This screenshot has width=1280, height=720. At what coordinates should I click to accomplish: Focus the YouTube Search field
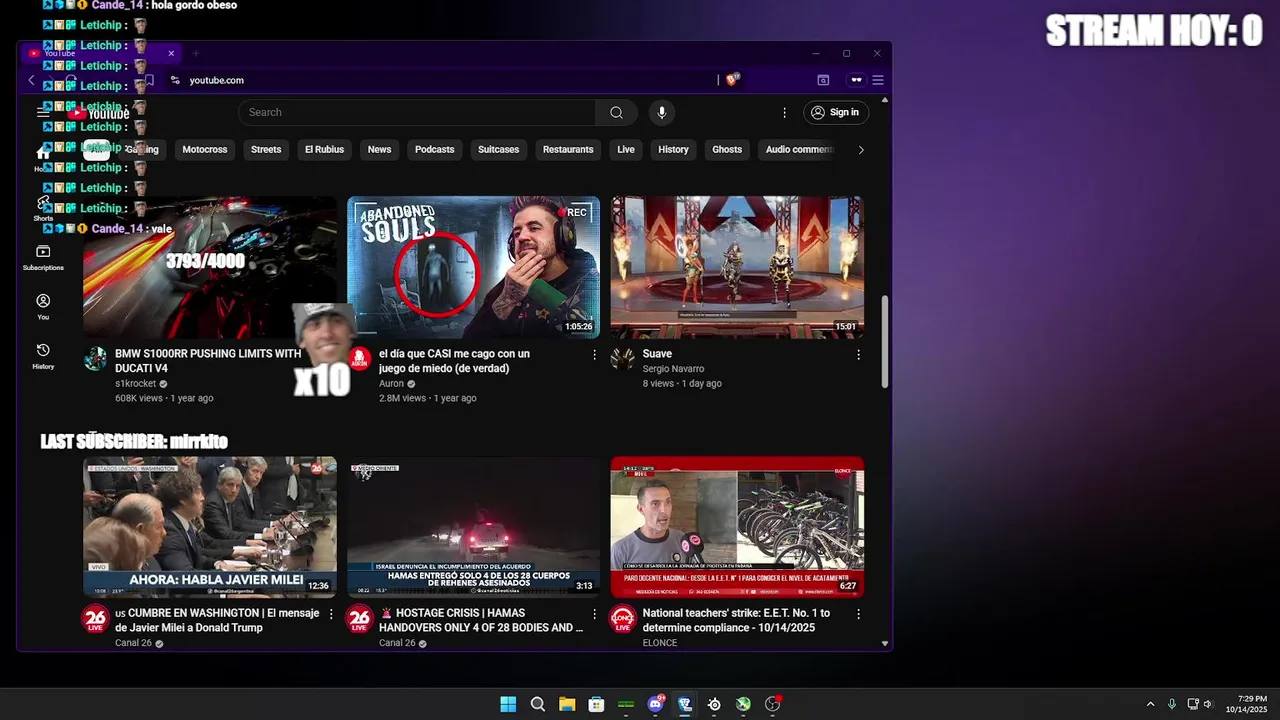tap(417, 112)
